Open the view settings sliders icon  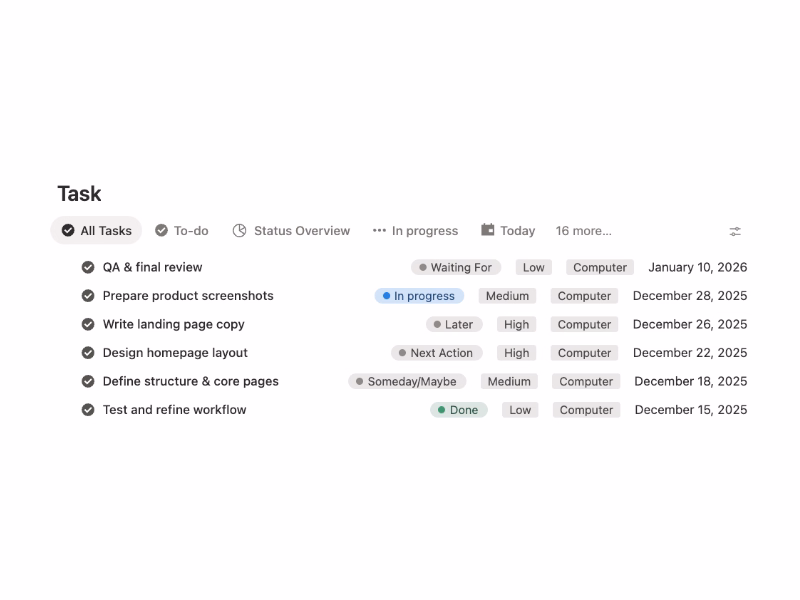pyautogui.click(x=735, y=231)
